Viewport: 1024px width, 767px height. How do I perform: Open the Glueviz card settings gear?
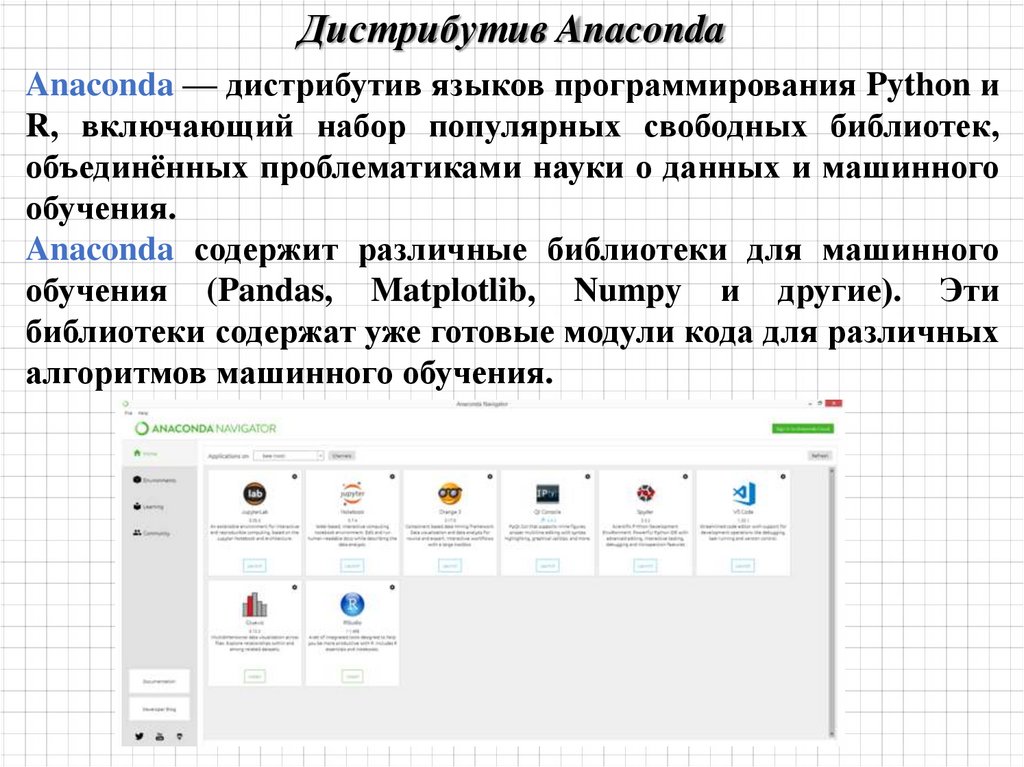pos(295,587)
